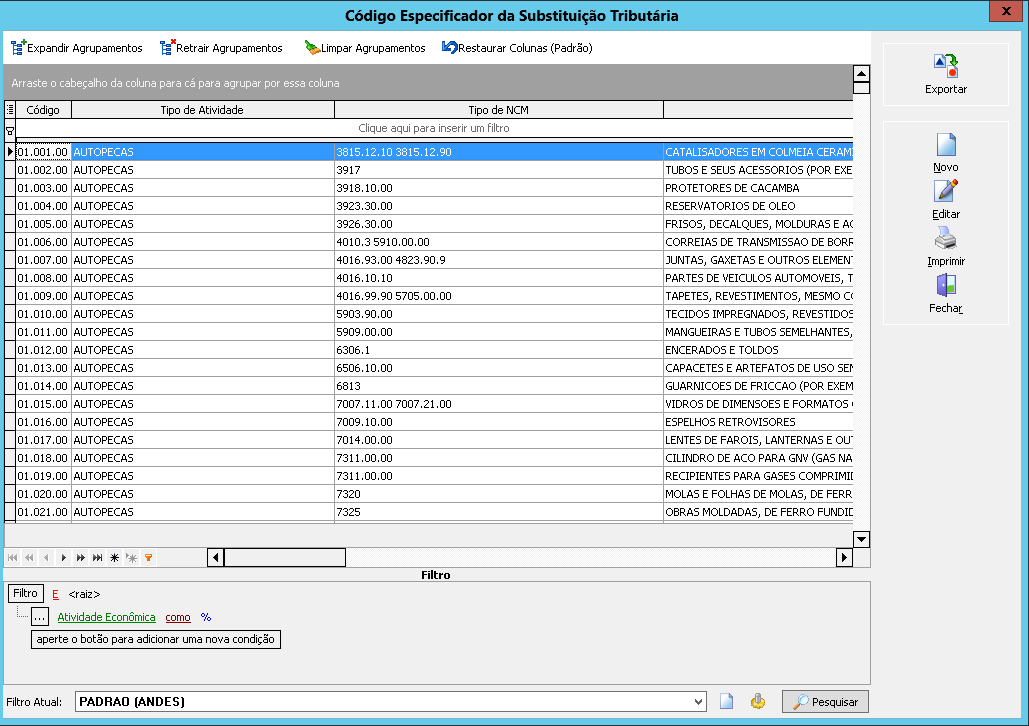Click horizontal scrollbar left arrow

[x=215, y=558]
